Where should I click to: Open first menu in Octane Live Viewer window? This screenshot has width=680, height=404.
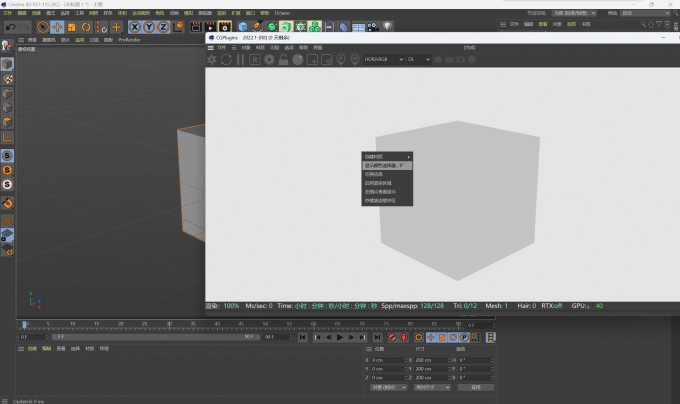pos(222,48)
